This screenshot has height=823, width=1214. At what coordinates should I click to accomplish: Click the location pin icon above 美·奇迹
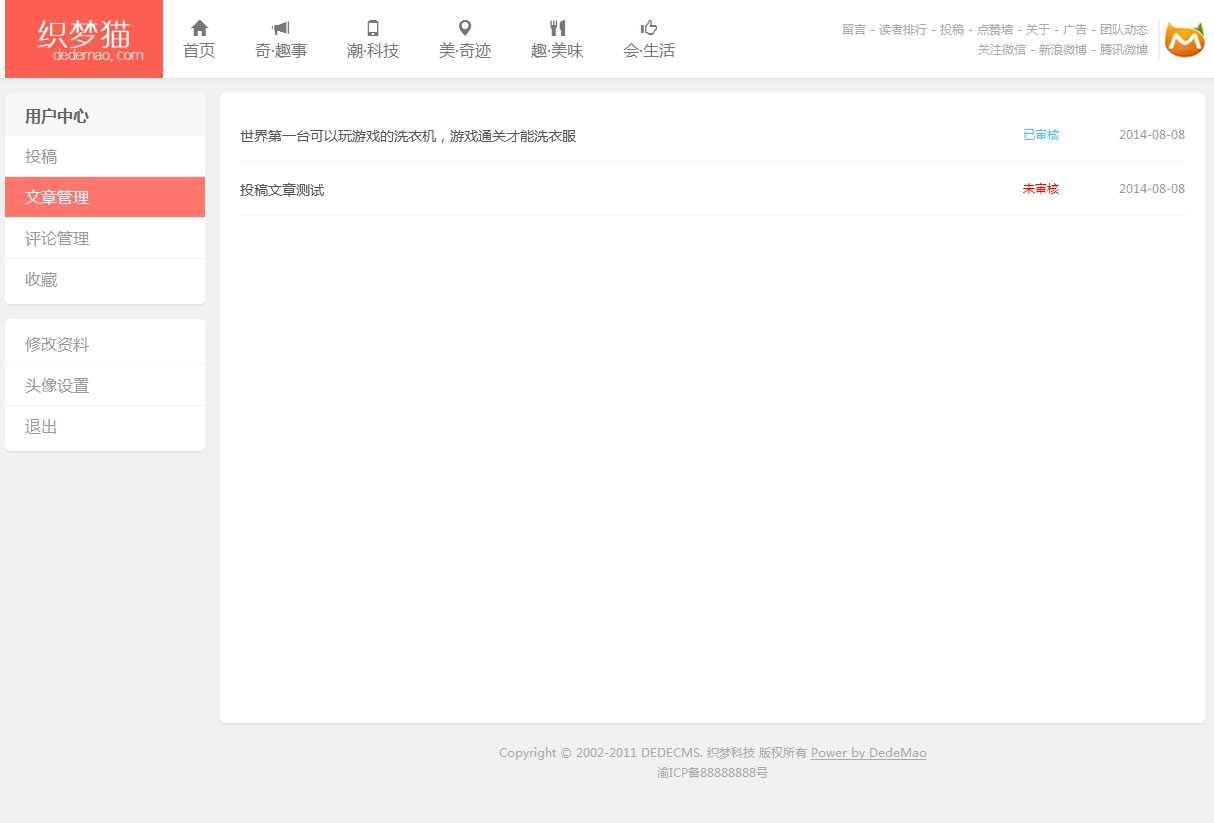(x=465, y=28)
